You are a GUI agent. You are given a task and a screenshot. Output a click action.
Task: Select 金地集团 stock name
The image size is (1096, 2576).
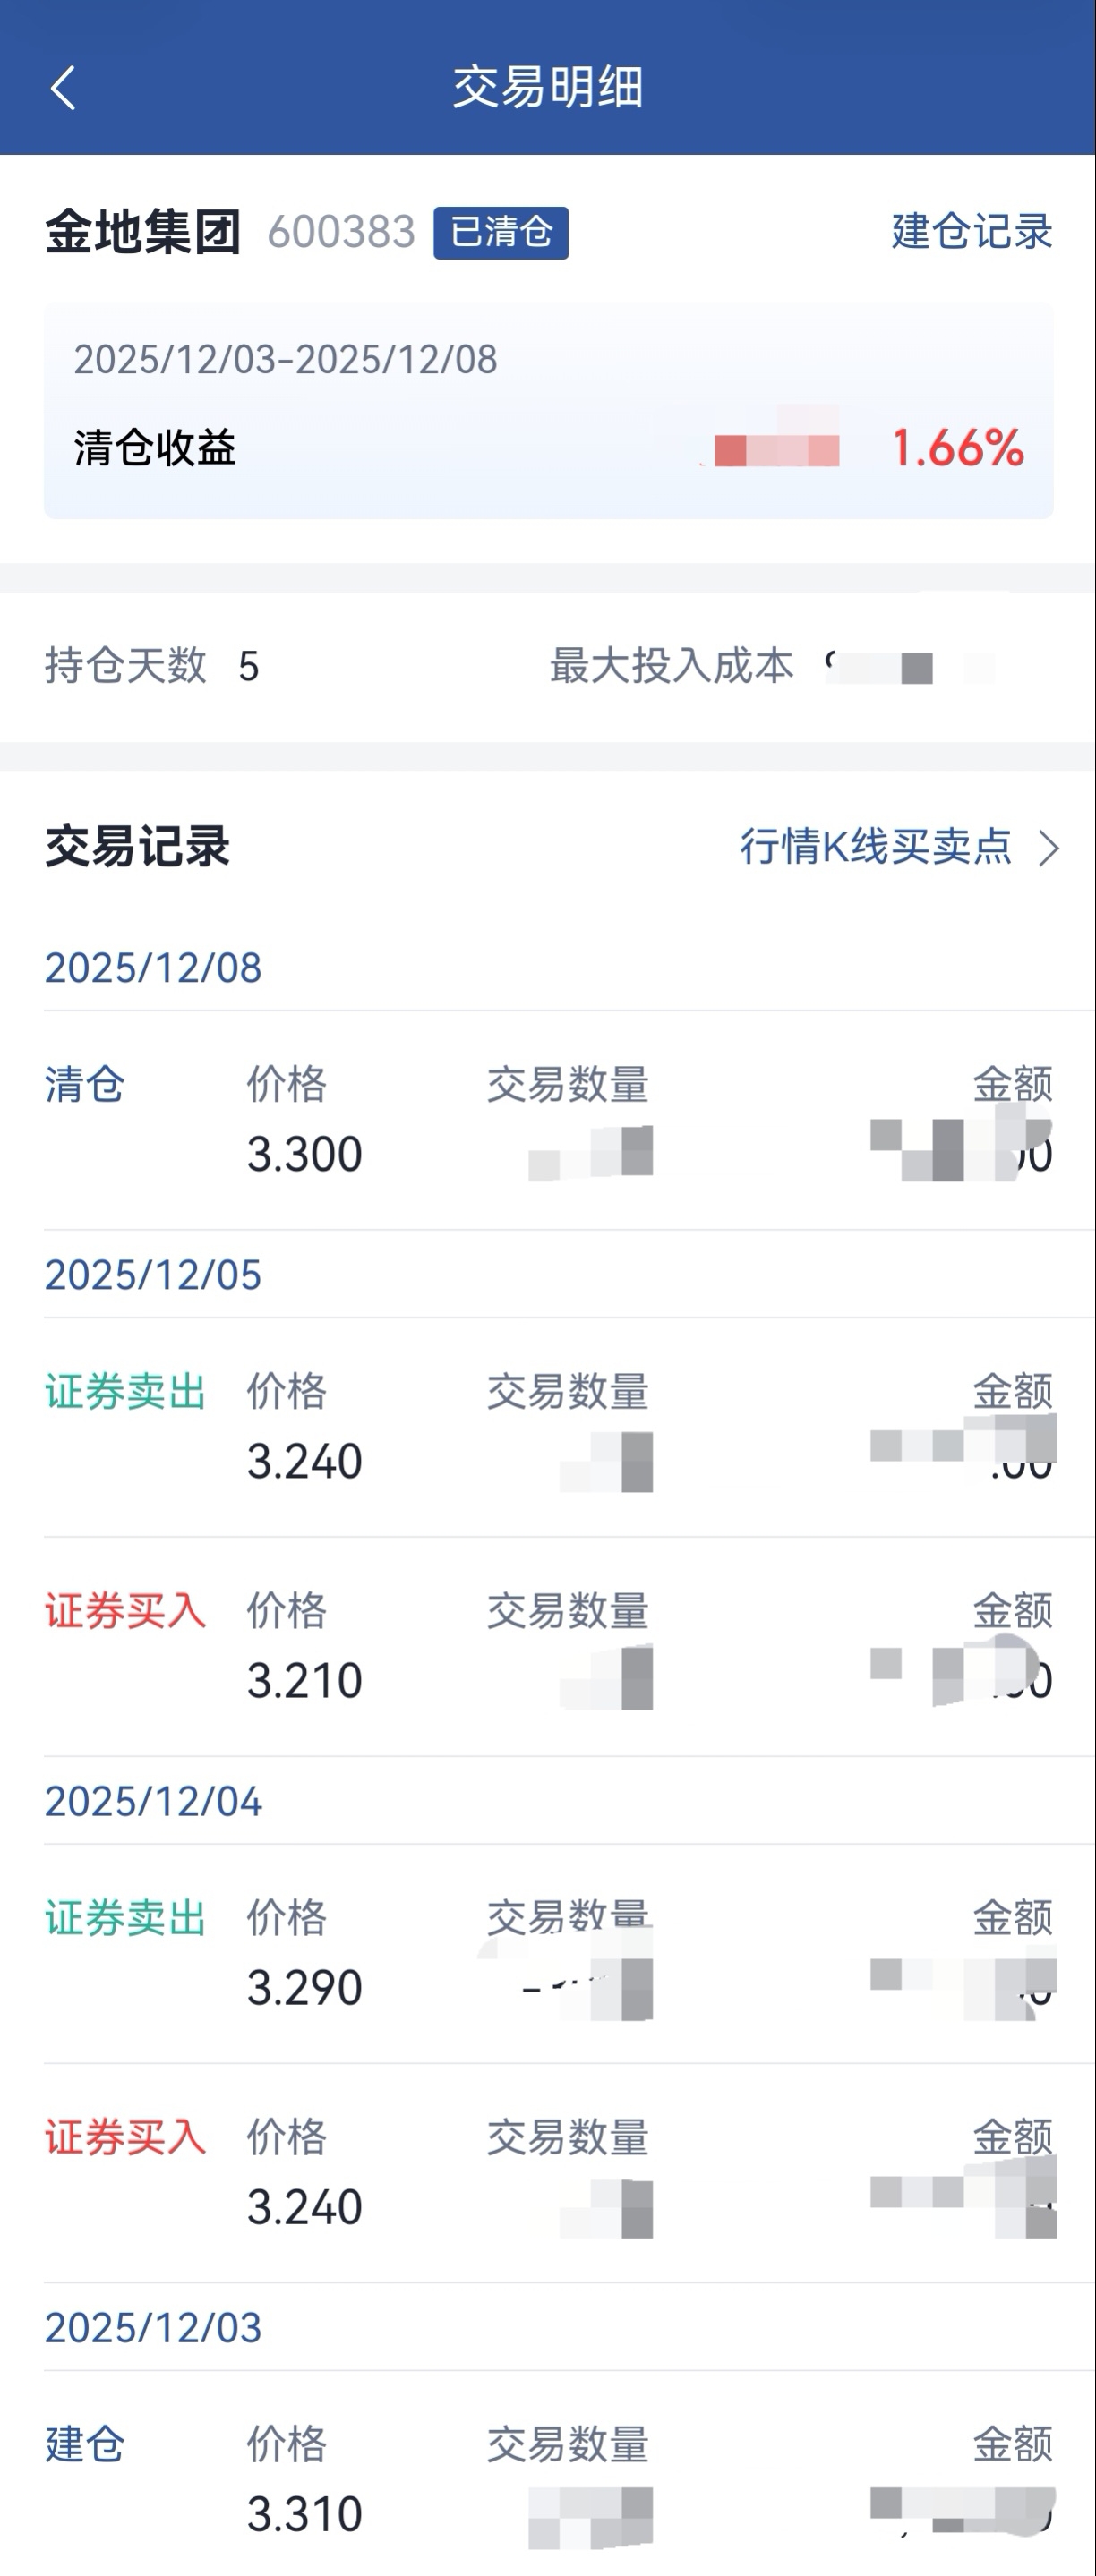(x=143, y=233)
